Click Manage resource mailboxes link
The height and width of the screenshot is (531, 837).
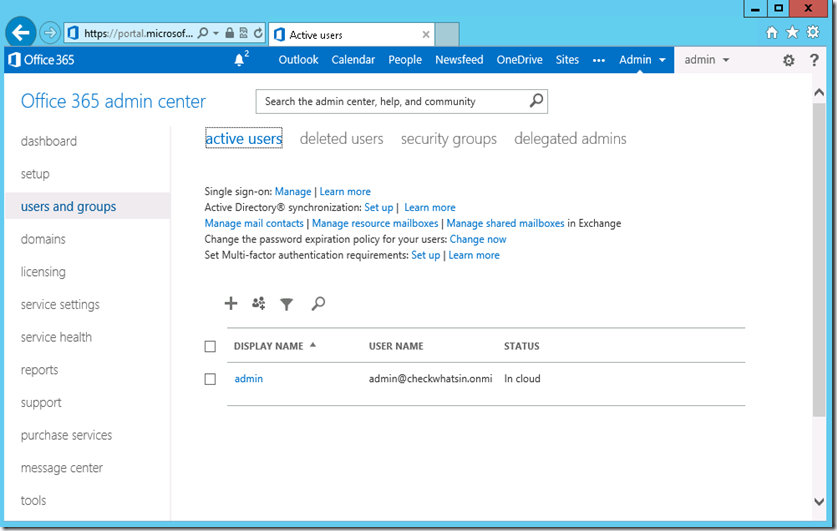pos(375,224)
